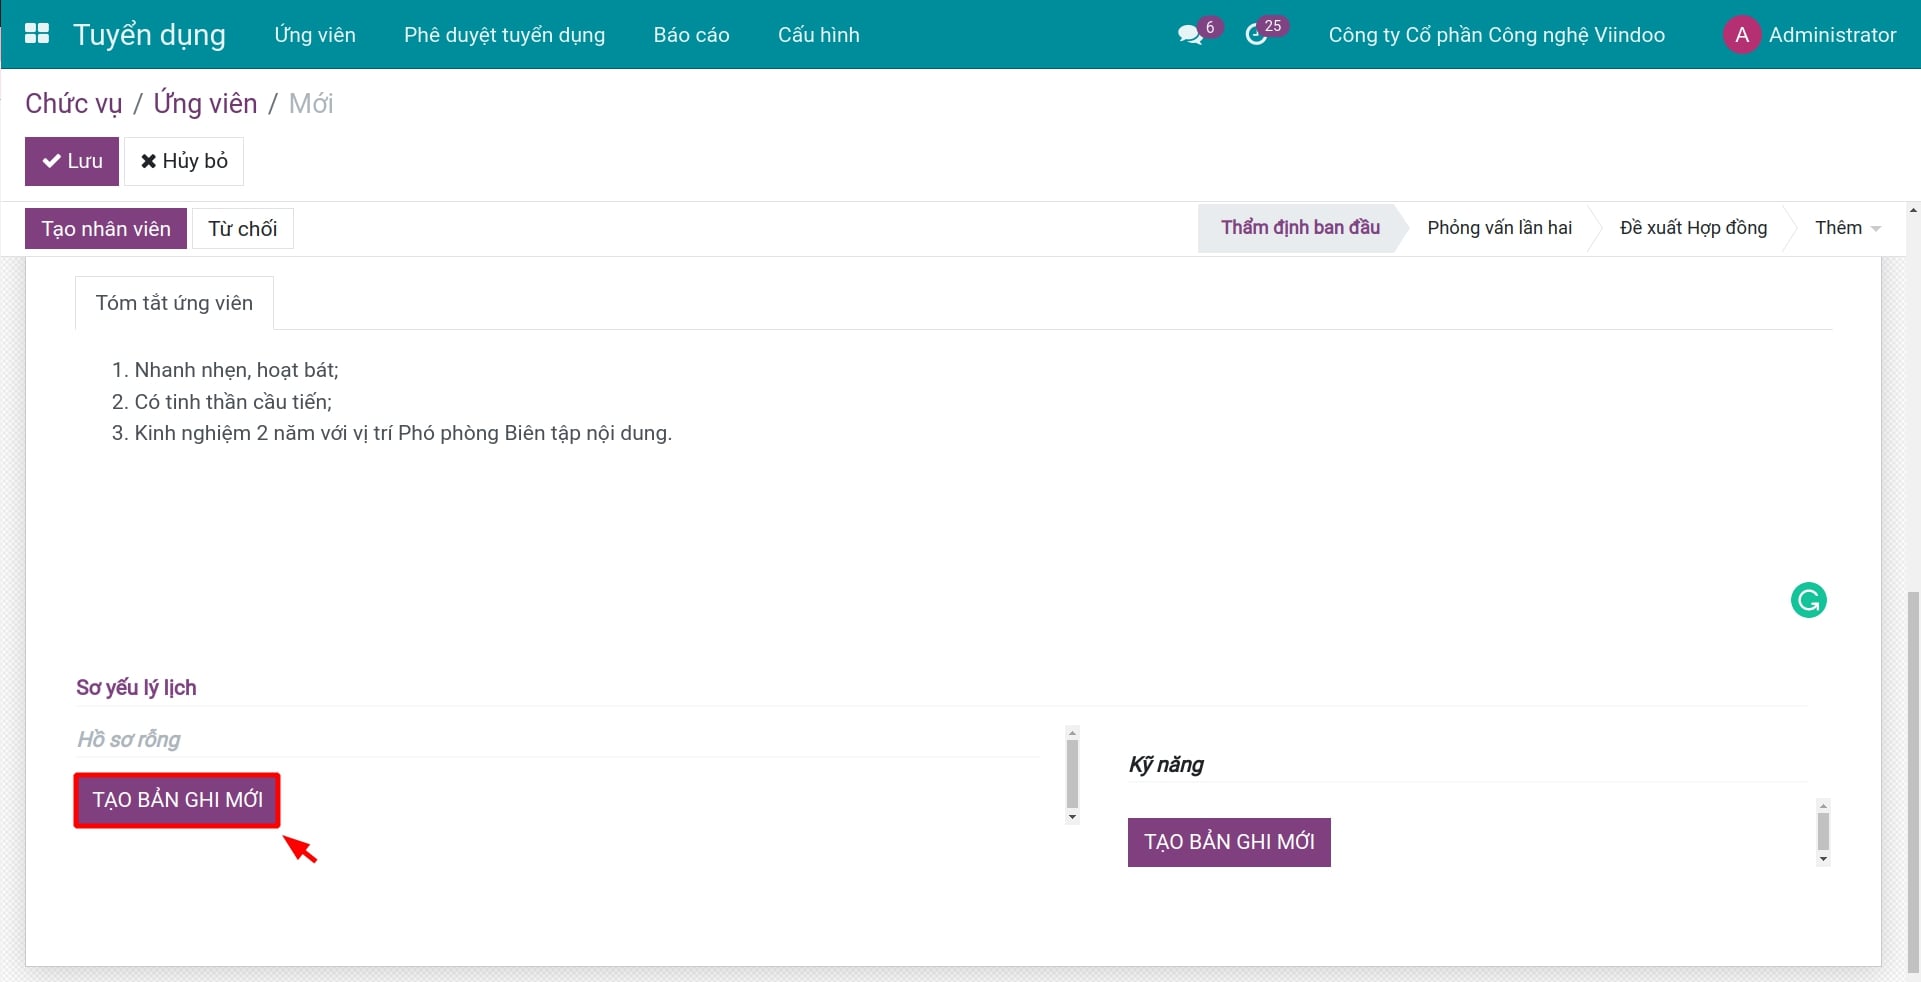Click the Administrator avatar icon
The width and height of the screenshot is (1921, 982).
1741,35
